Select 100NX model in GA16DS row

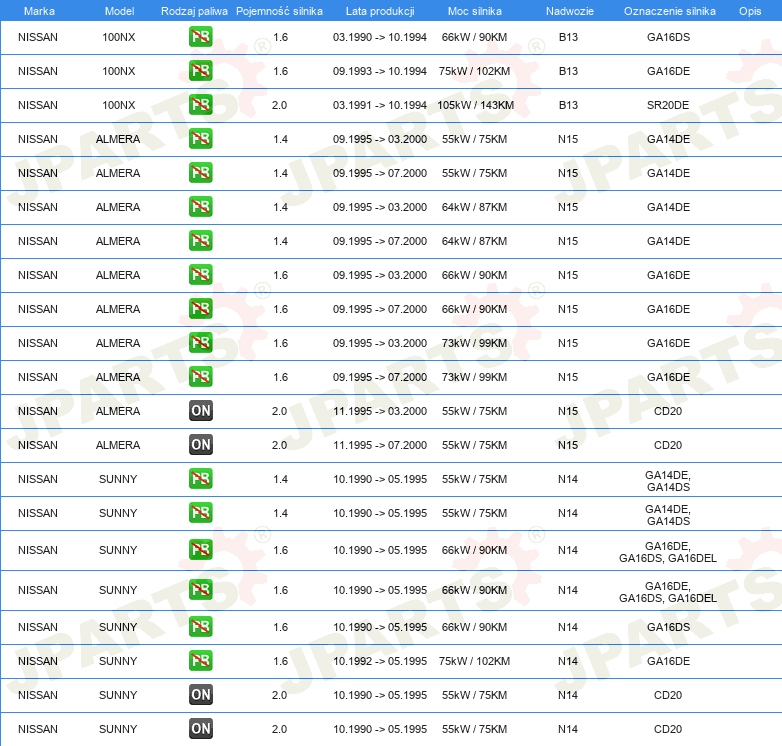119,37
